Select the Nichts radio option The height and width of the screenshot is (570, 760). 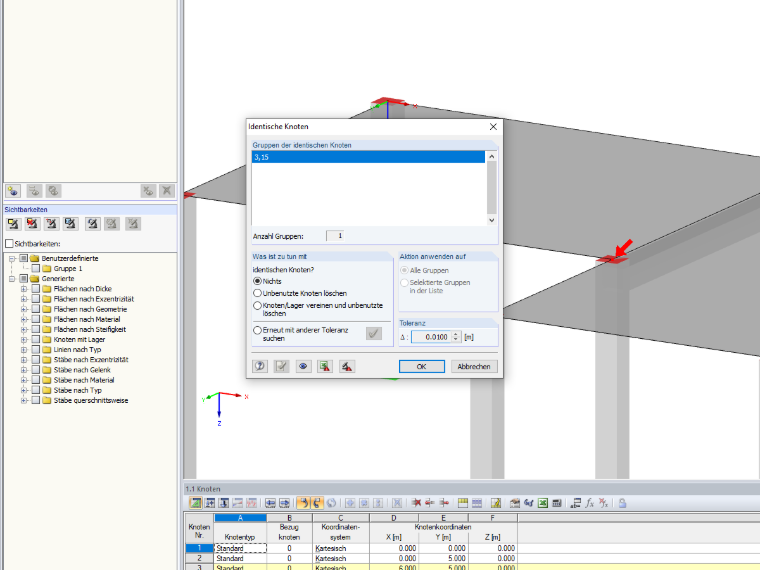click(258, 281)
